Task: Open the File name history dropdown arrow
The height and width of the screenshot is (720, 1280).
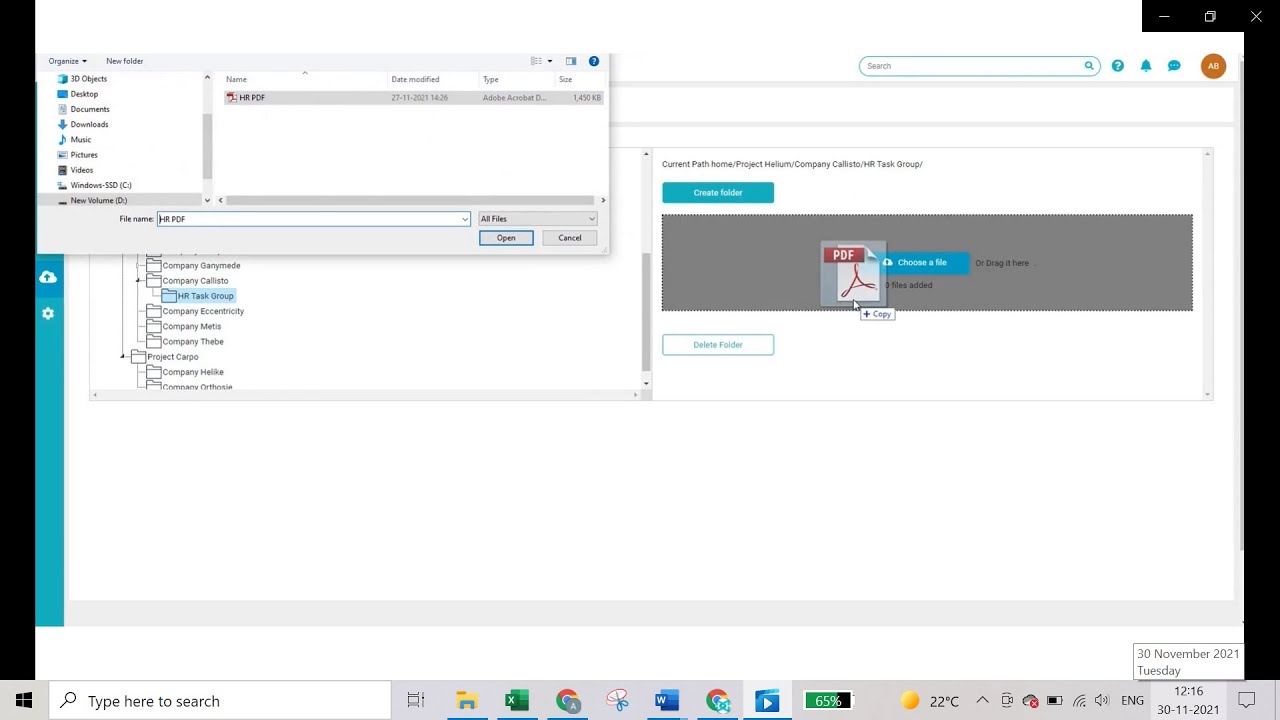Action: (465, 219)
